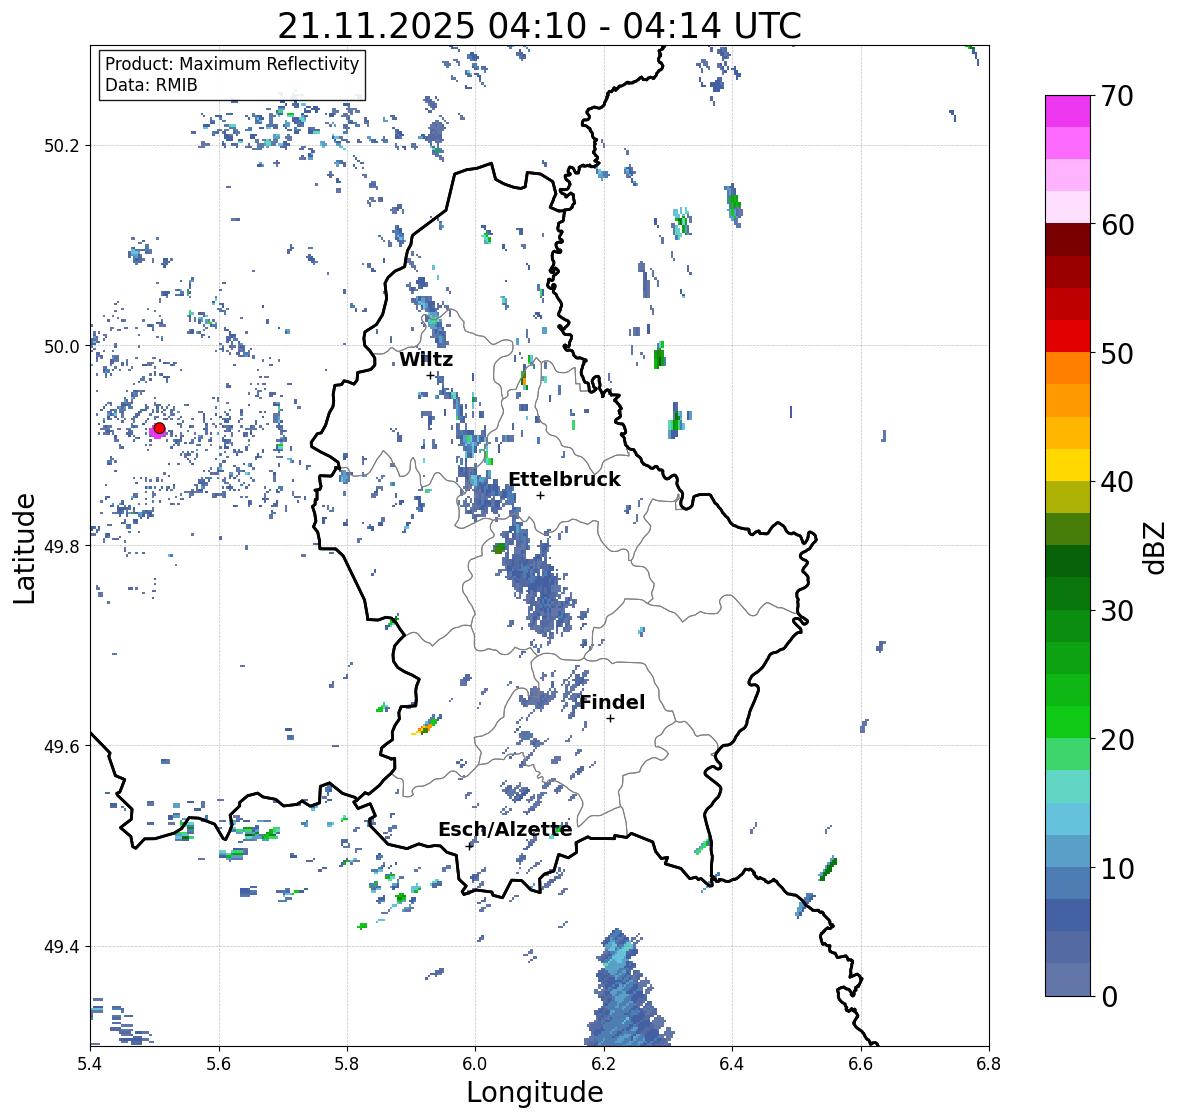Click the Ettelbruck station label
Viewport: 1179px width, 1117px height.
click(564, 480)
